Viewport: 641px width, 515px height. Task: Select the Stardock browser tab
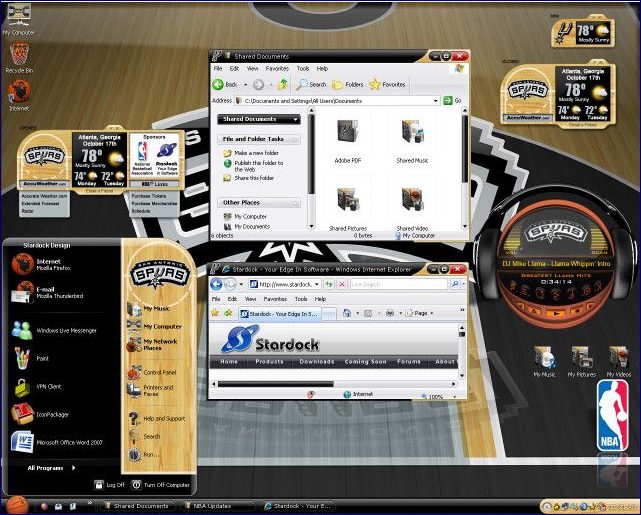(x=280, y=314)
